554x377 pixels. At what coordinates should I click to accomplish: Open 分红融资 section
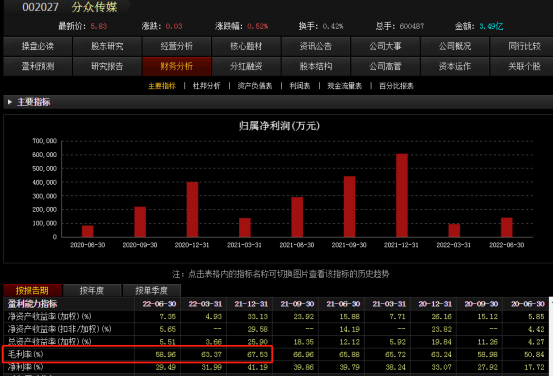pyautogui.click(x=246, y=66)
